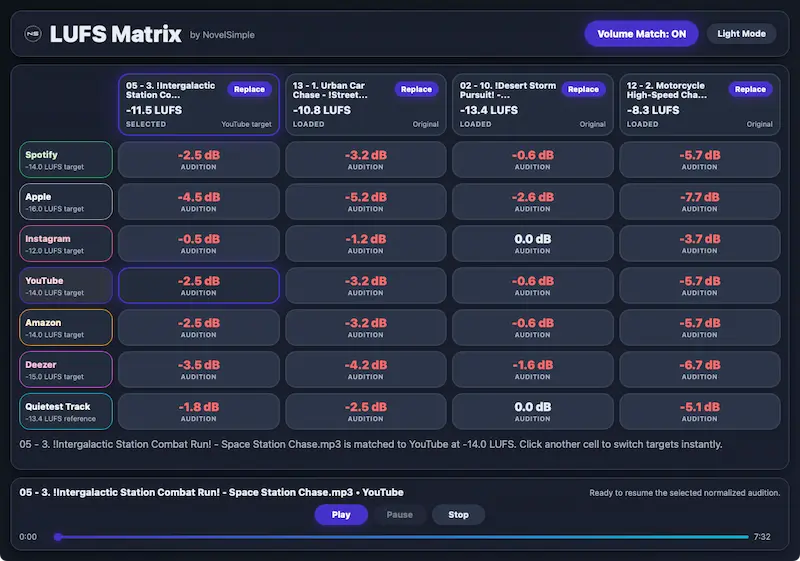Choose the Deezer target row label
Screen dimensions: 800x561
point(66,369)
